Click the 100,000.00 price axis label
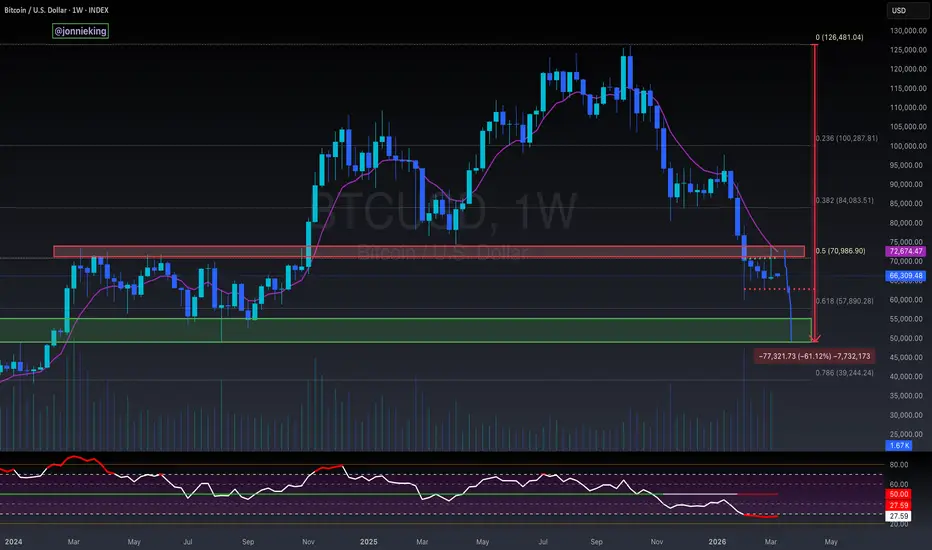The image size is (932, 550). (x=908, y=146)
